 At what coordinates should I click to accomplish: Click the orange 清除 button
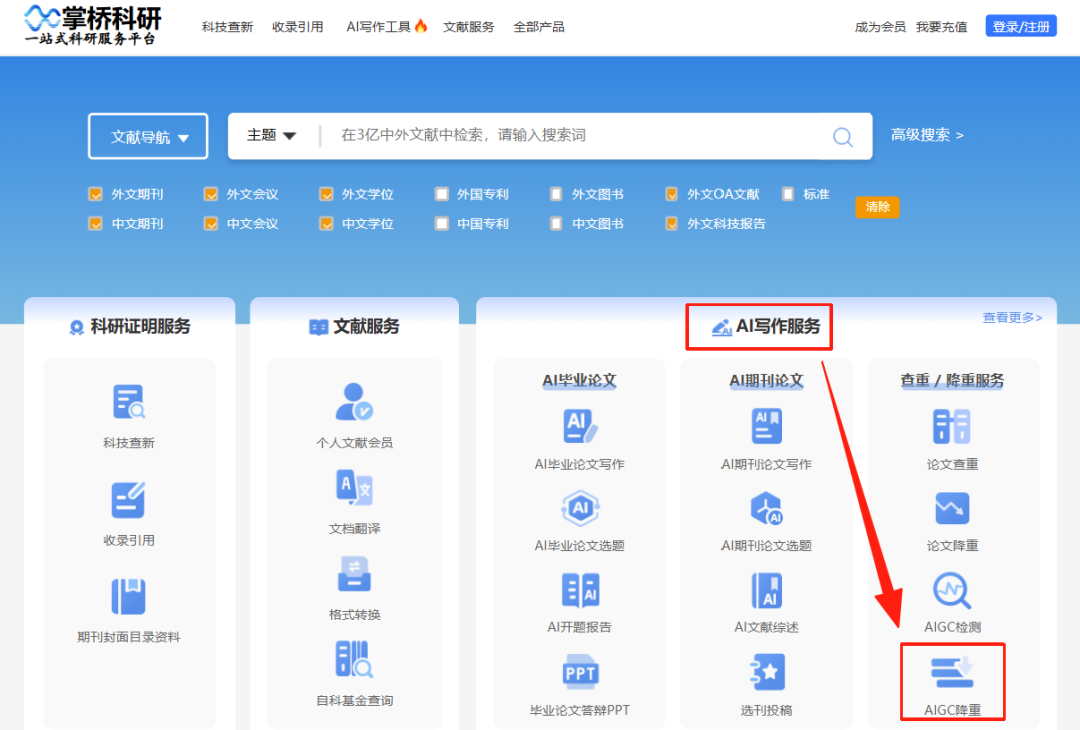click(877, 207)
